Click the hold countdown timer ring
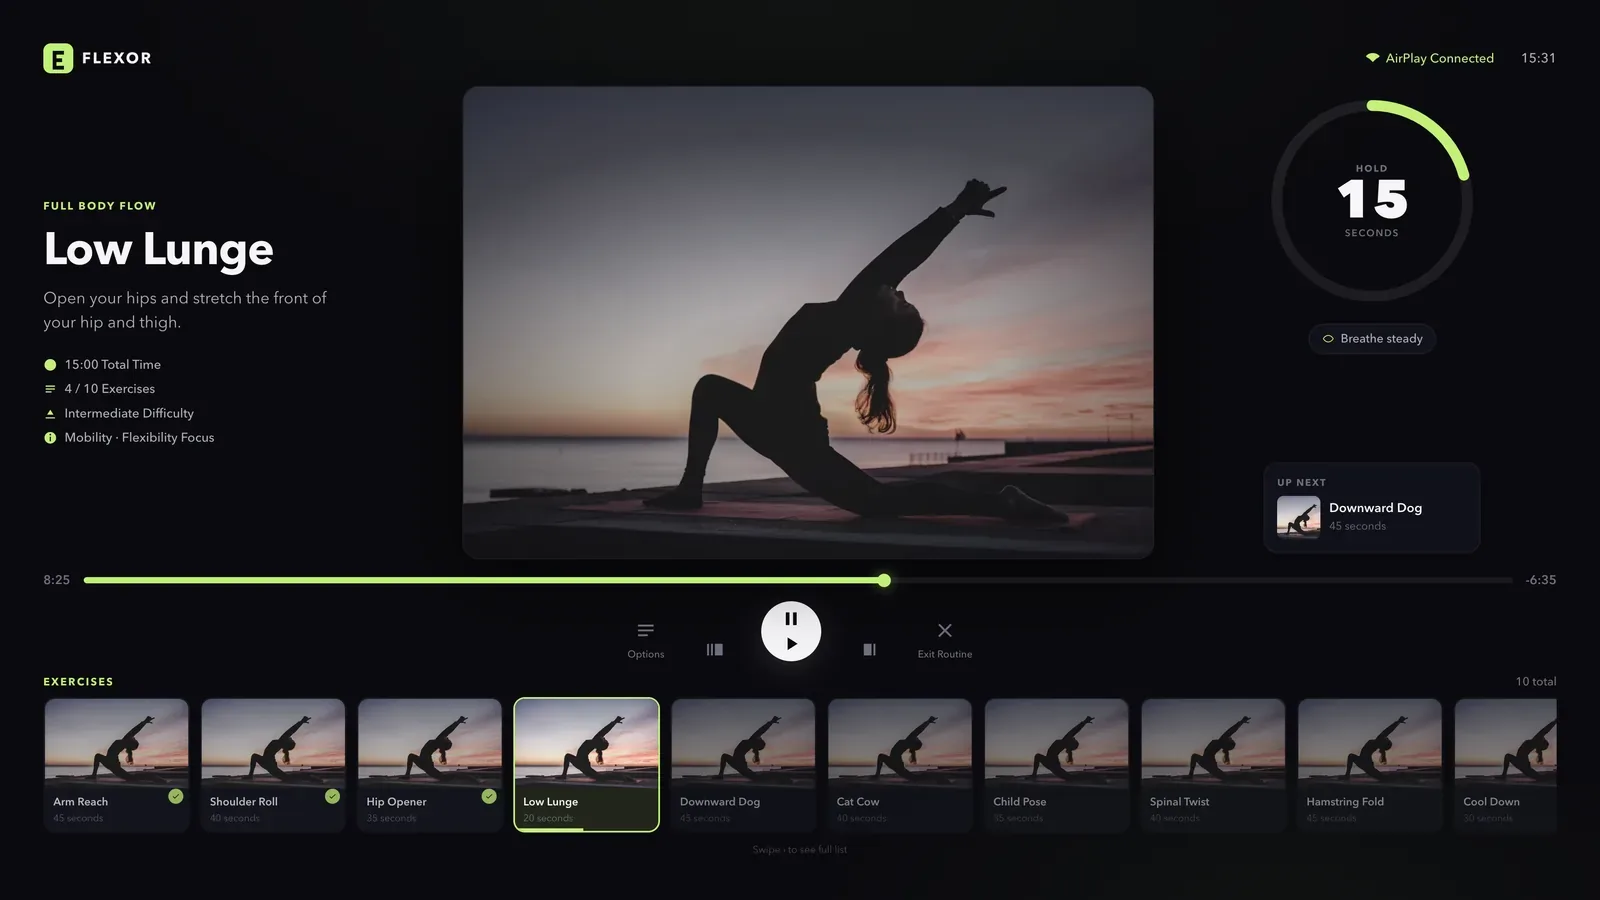1600x900 pixels. tap(1372, 200)
